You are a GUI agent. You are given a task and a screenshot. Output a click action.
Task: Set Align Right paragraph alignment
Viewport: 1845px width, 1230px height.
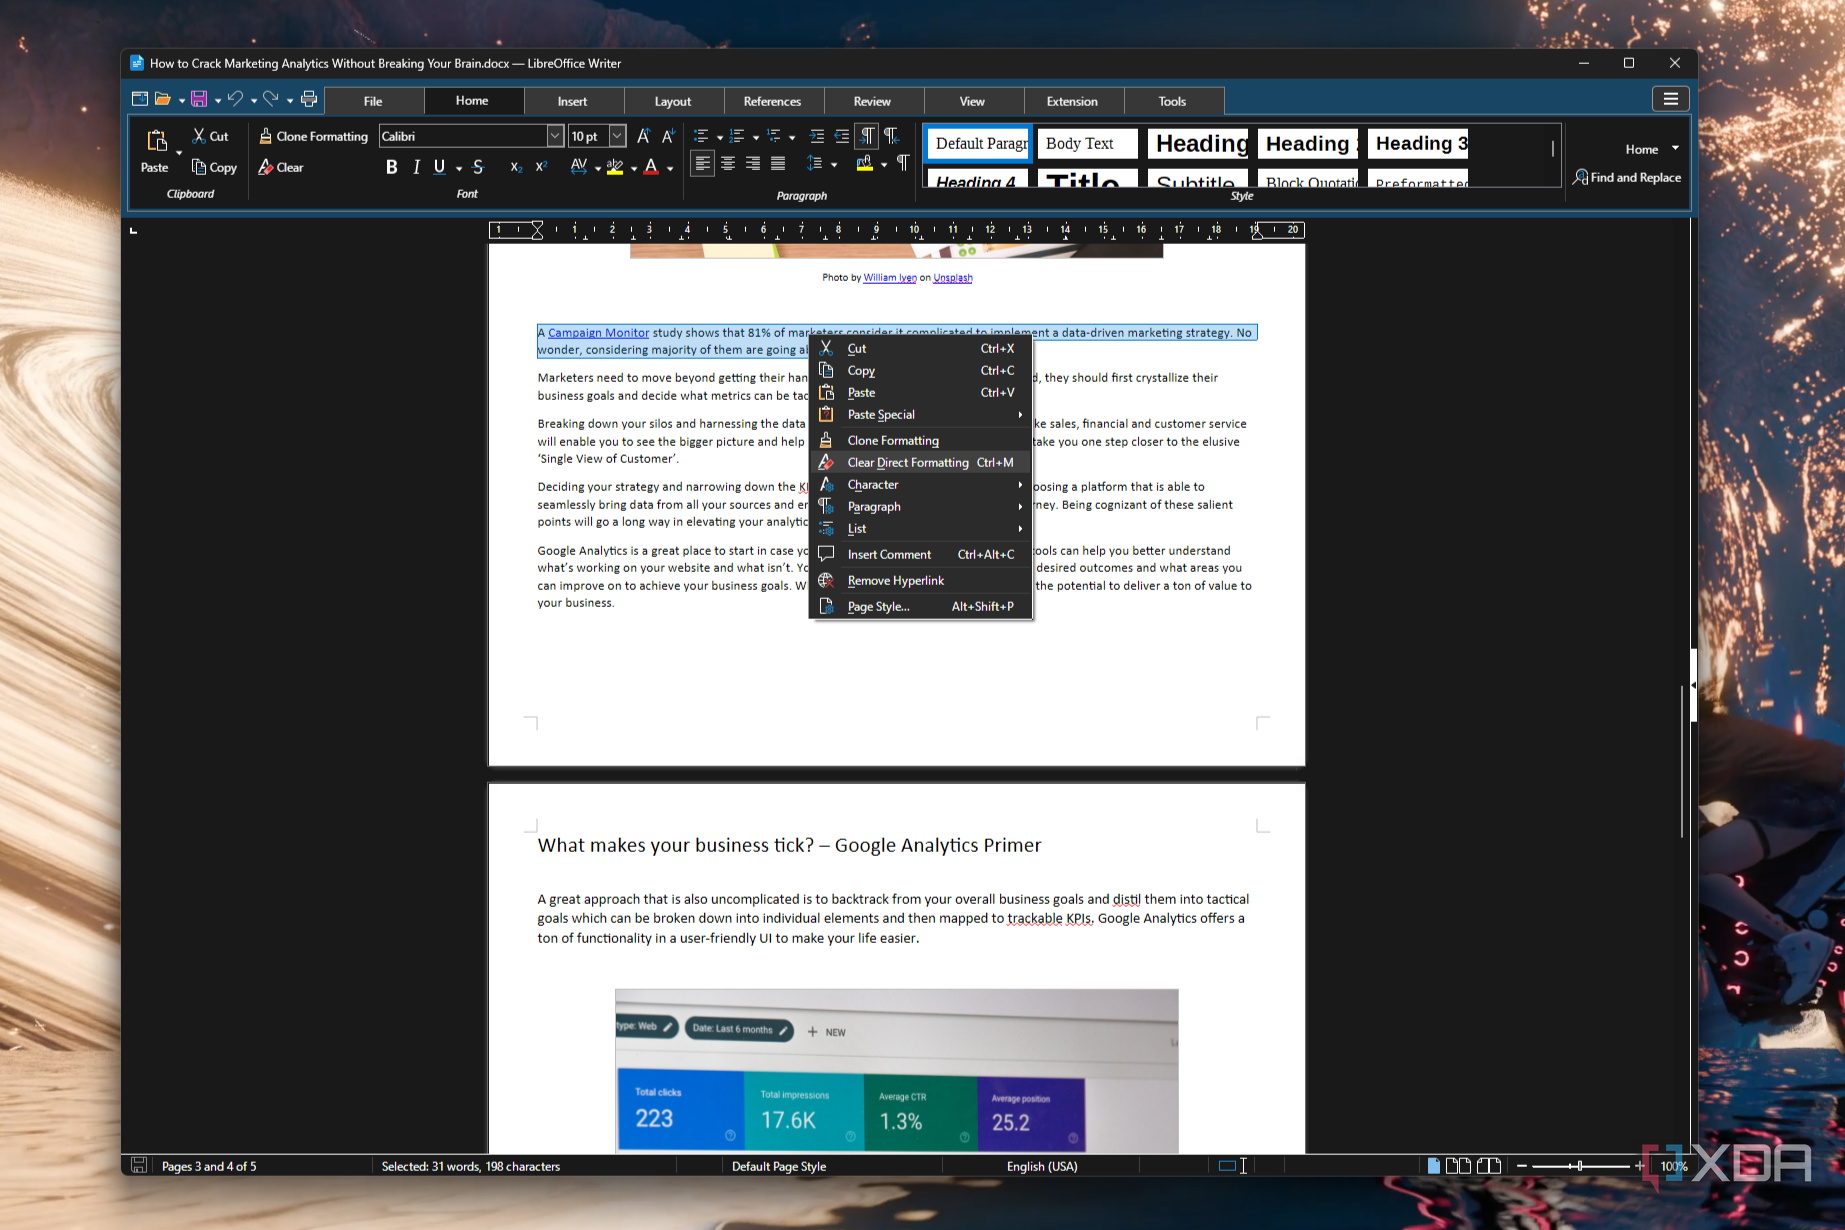[753, 163]
